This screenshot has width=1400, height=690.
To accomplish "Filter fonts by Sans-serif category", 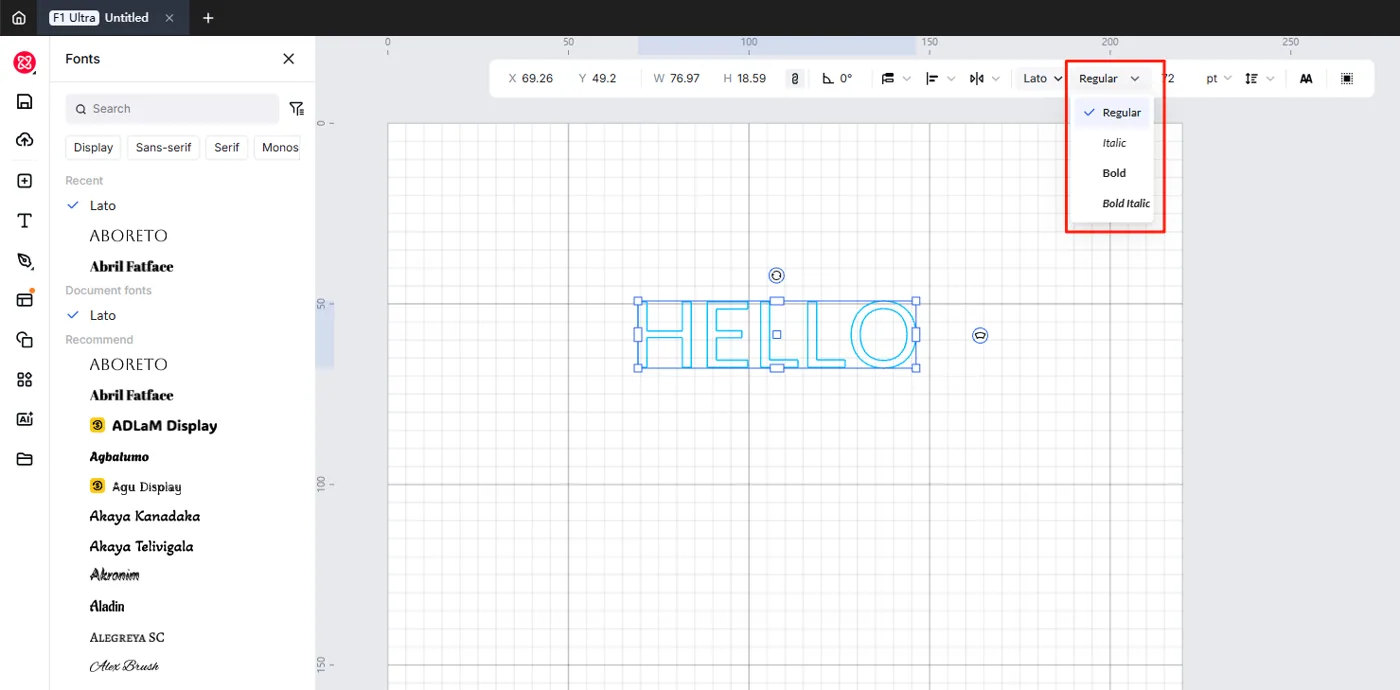I will tap(163, 147).
